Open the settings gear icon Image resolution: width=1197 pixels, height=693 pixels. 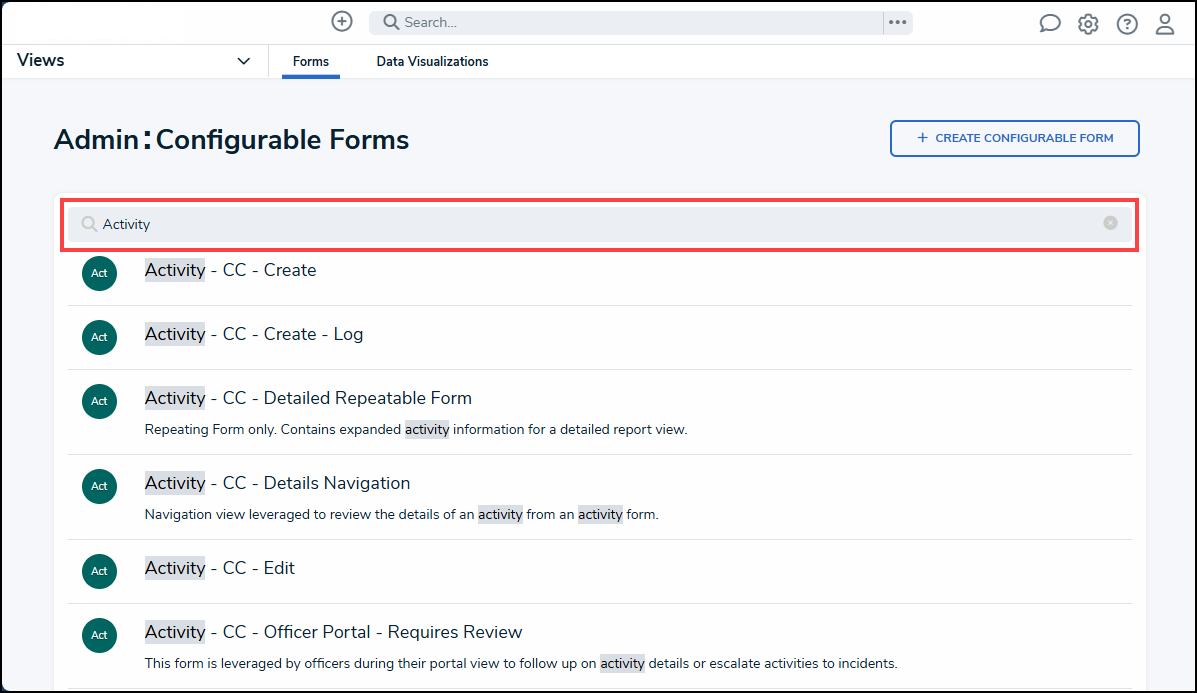1088,24
